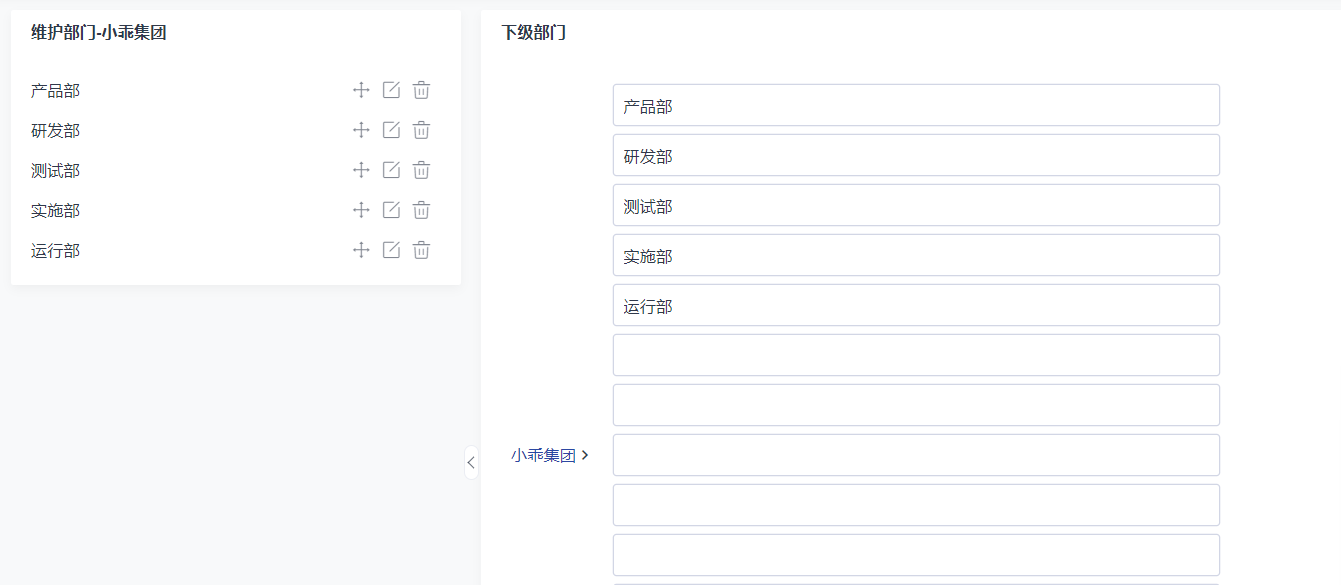Delete 实施部 using its trash icon
The image size is (1341, 585).
pos(421,209)
